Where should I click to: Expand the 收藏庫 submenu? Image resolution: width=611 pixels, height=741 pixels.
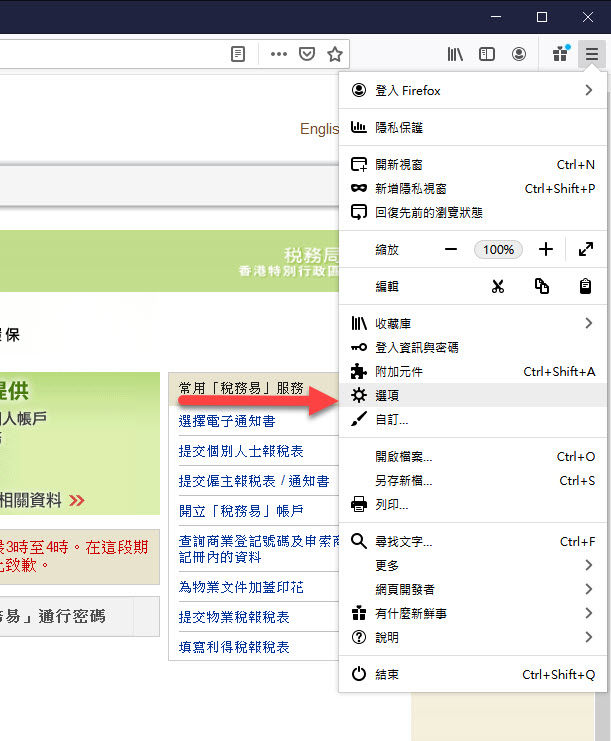coord(473,324)
